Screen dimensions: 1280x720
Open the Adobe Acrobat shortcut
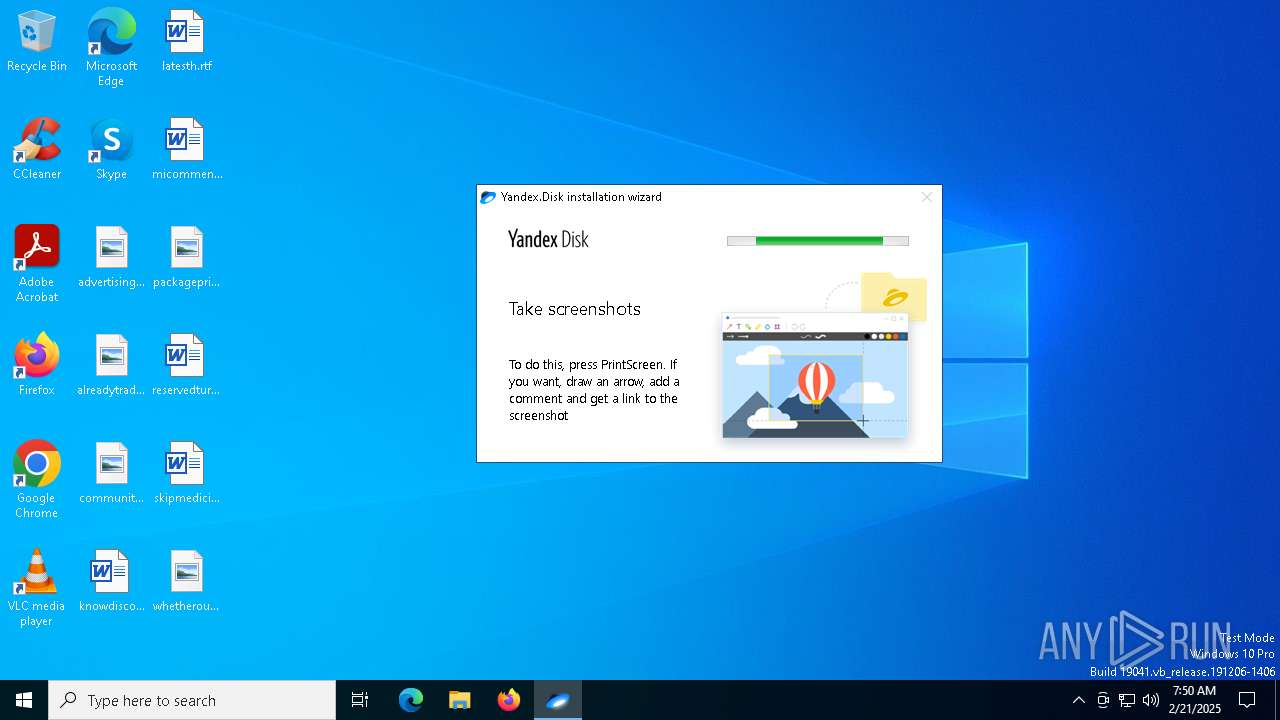coord(37,264)
